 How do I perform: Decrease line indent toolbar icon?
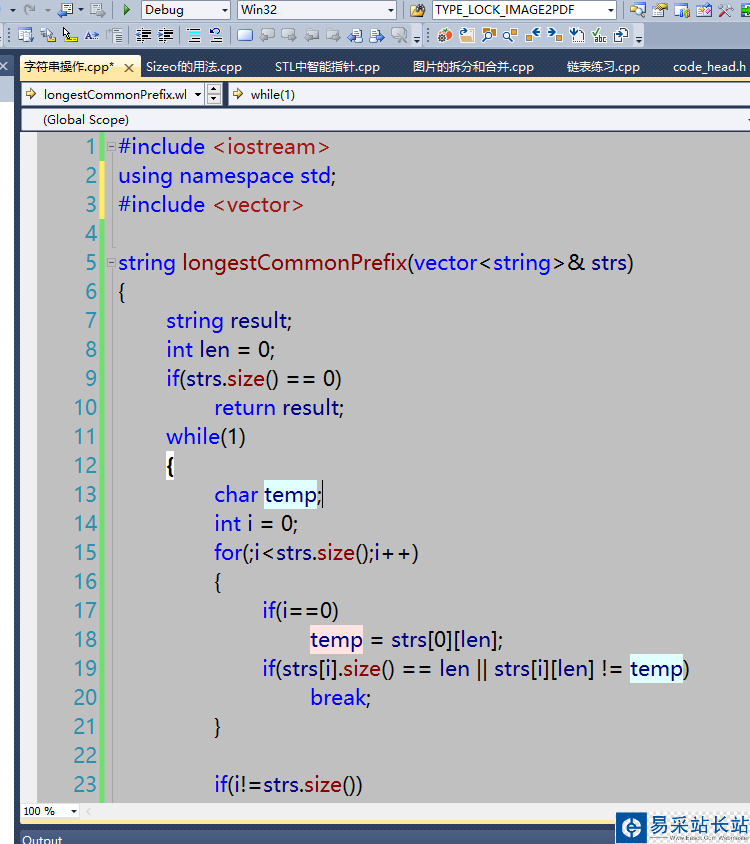[143, 36]
